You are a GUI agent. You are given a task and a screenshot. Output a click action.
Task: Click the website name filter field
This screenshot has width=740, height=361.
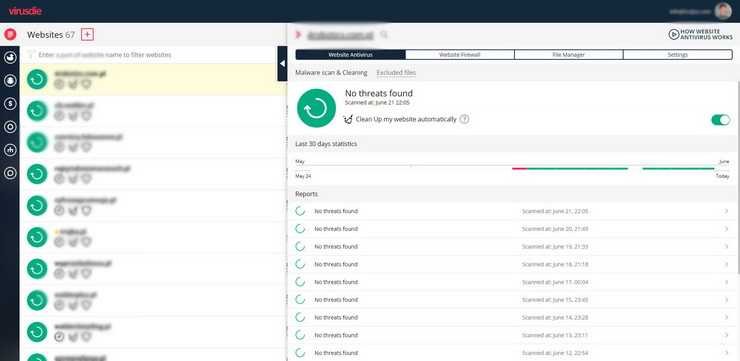(x=151, y=55)
